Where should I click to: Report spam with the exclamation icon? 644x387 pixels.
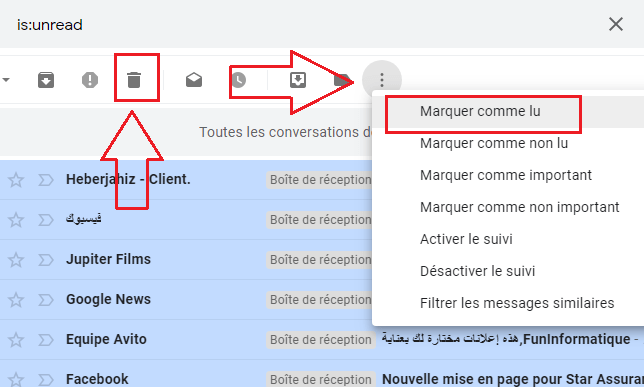pos(90,80)
